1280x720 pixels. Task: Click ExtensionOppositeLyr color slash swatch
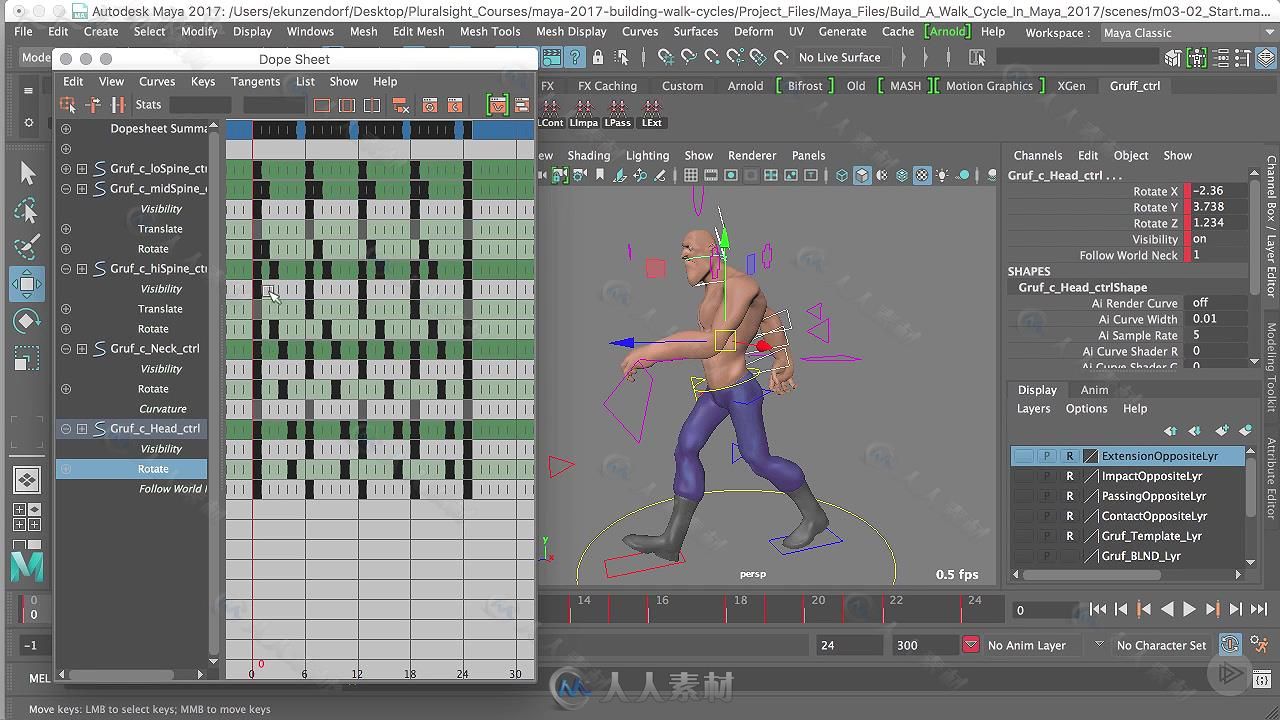1091,456
